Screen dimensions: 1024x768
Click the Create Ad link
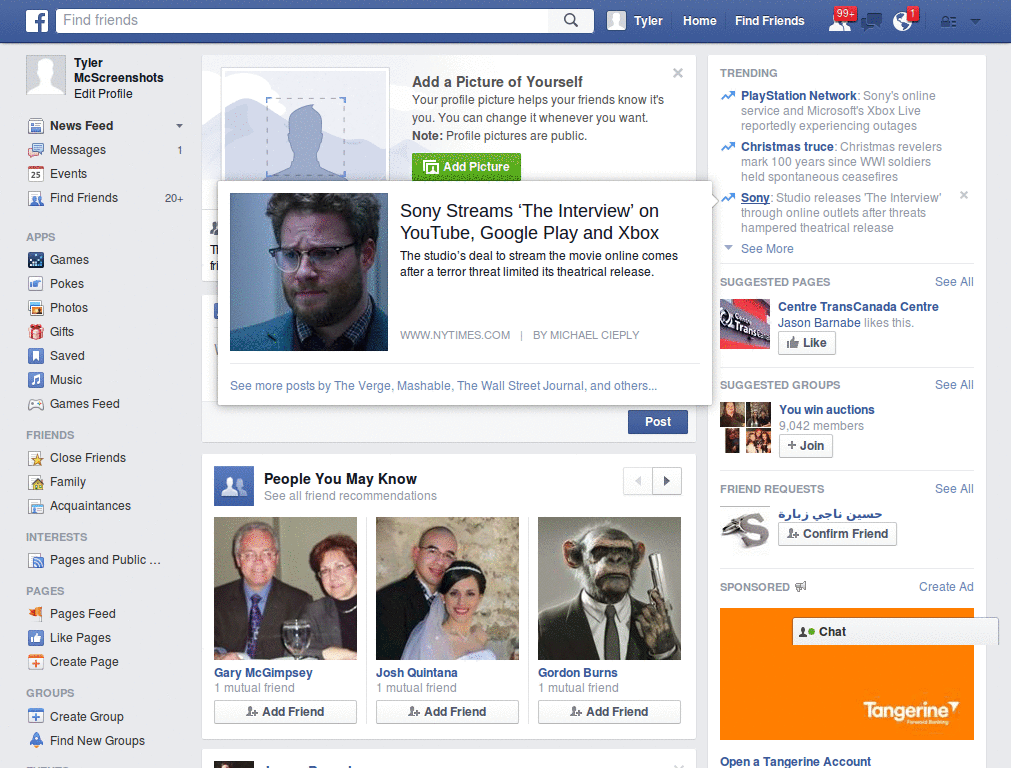pyautogui.click(x=946, y=587)
